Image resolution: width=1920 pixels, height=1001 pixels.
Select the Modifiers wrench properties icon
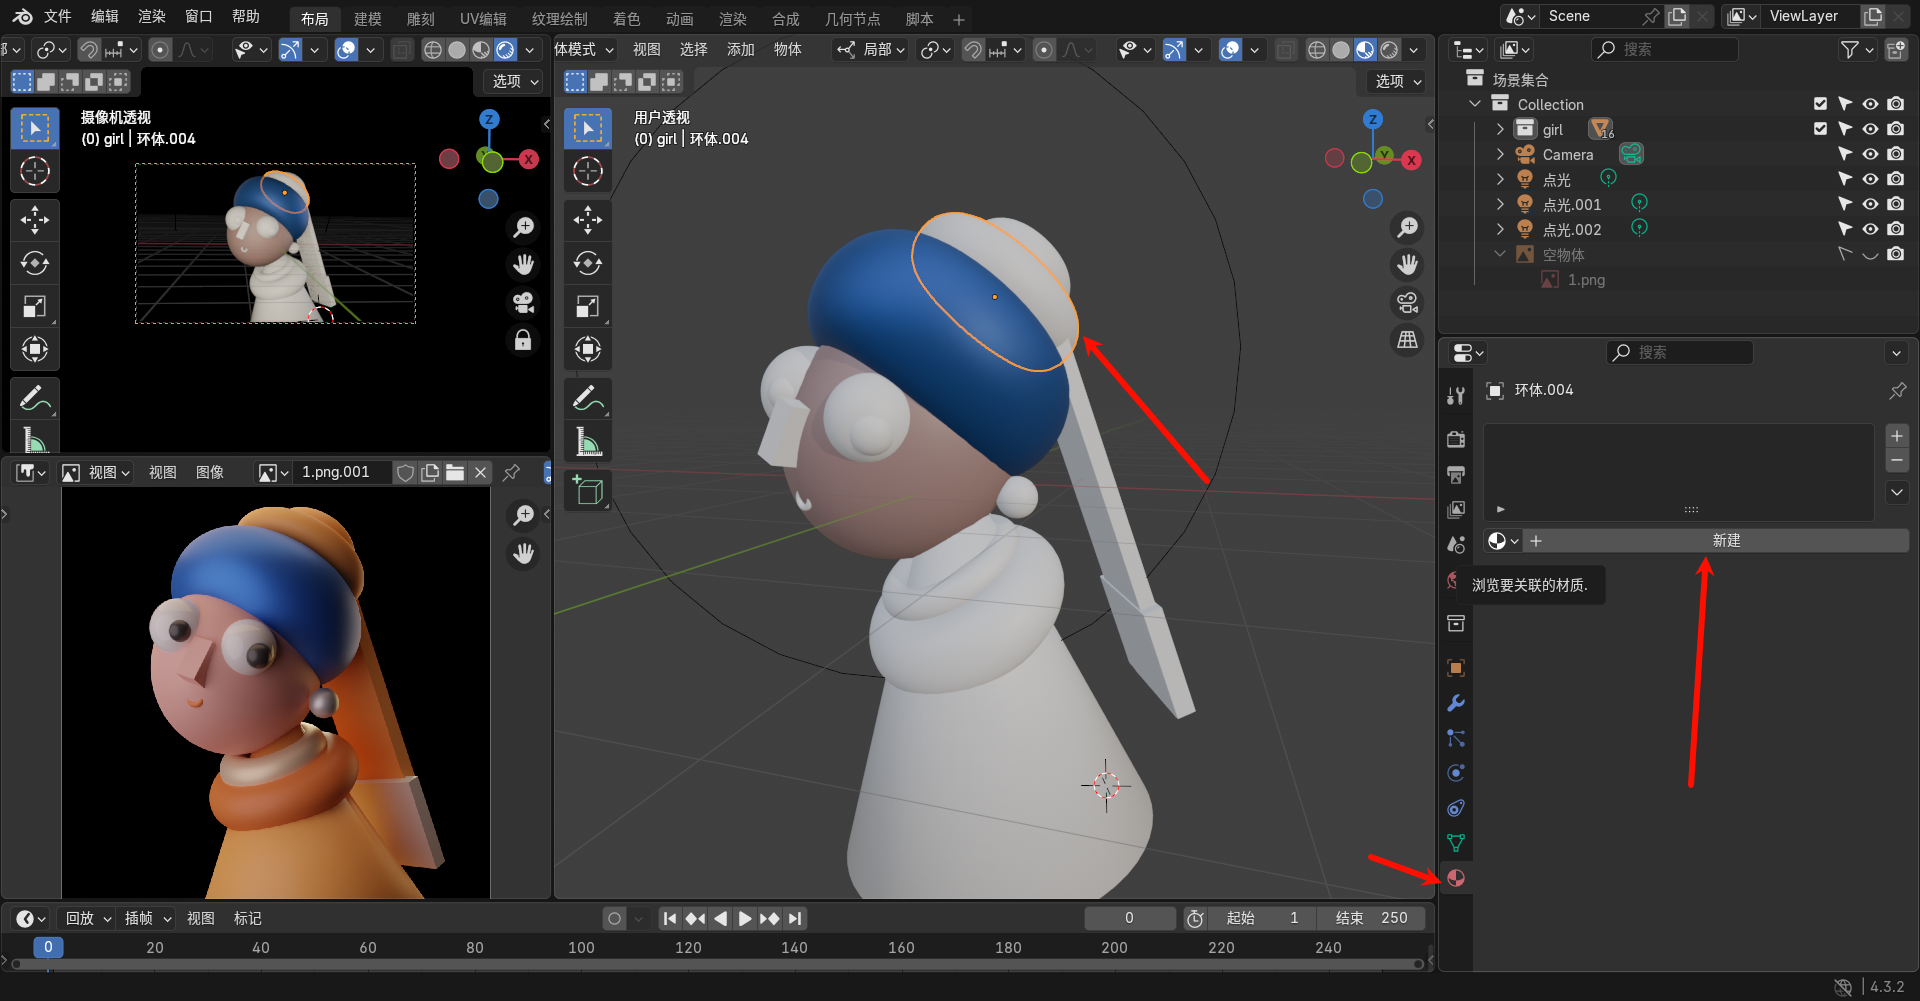coord(1456,703)
